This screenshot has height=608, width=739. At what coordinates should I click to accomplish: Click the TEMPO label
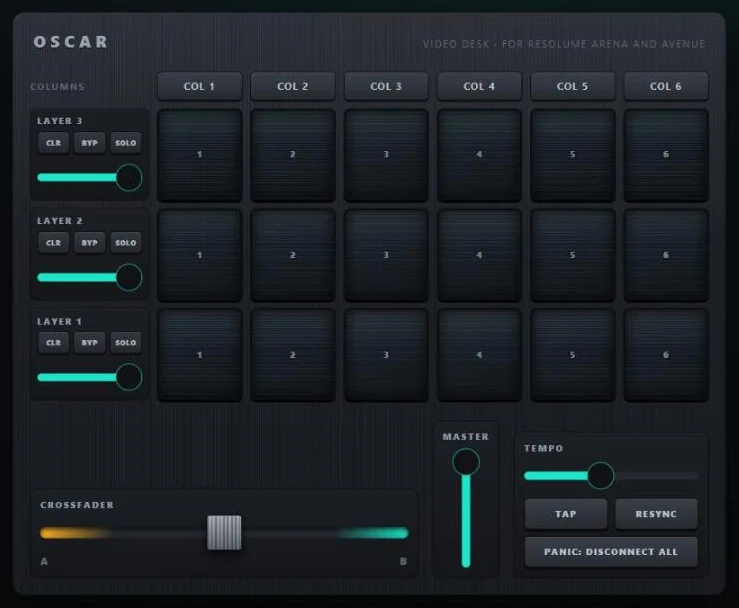[x=543, y=448]
